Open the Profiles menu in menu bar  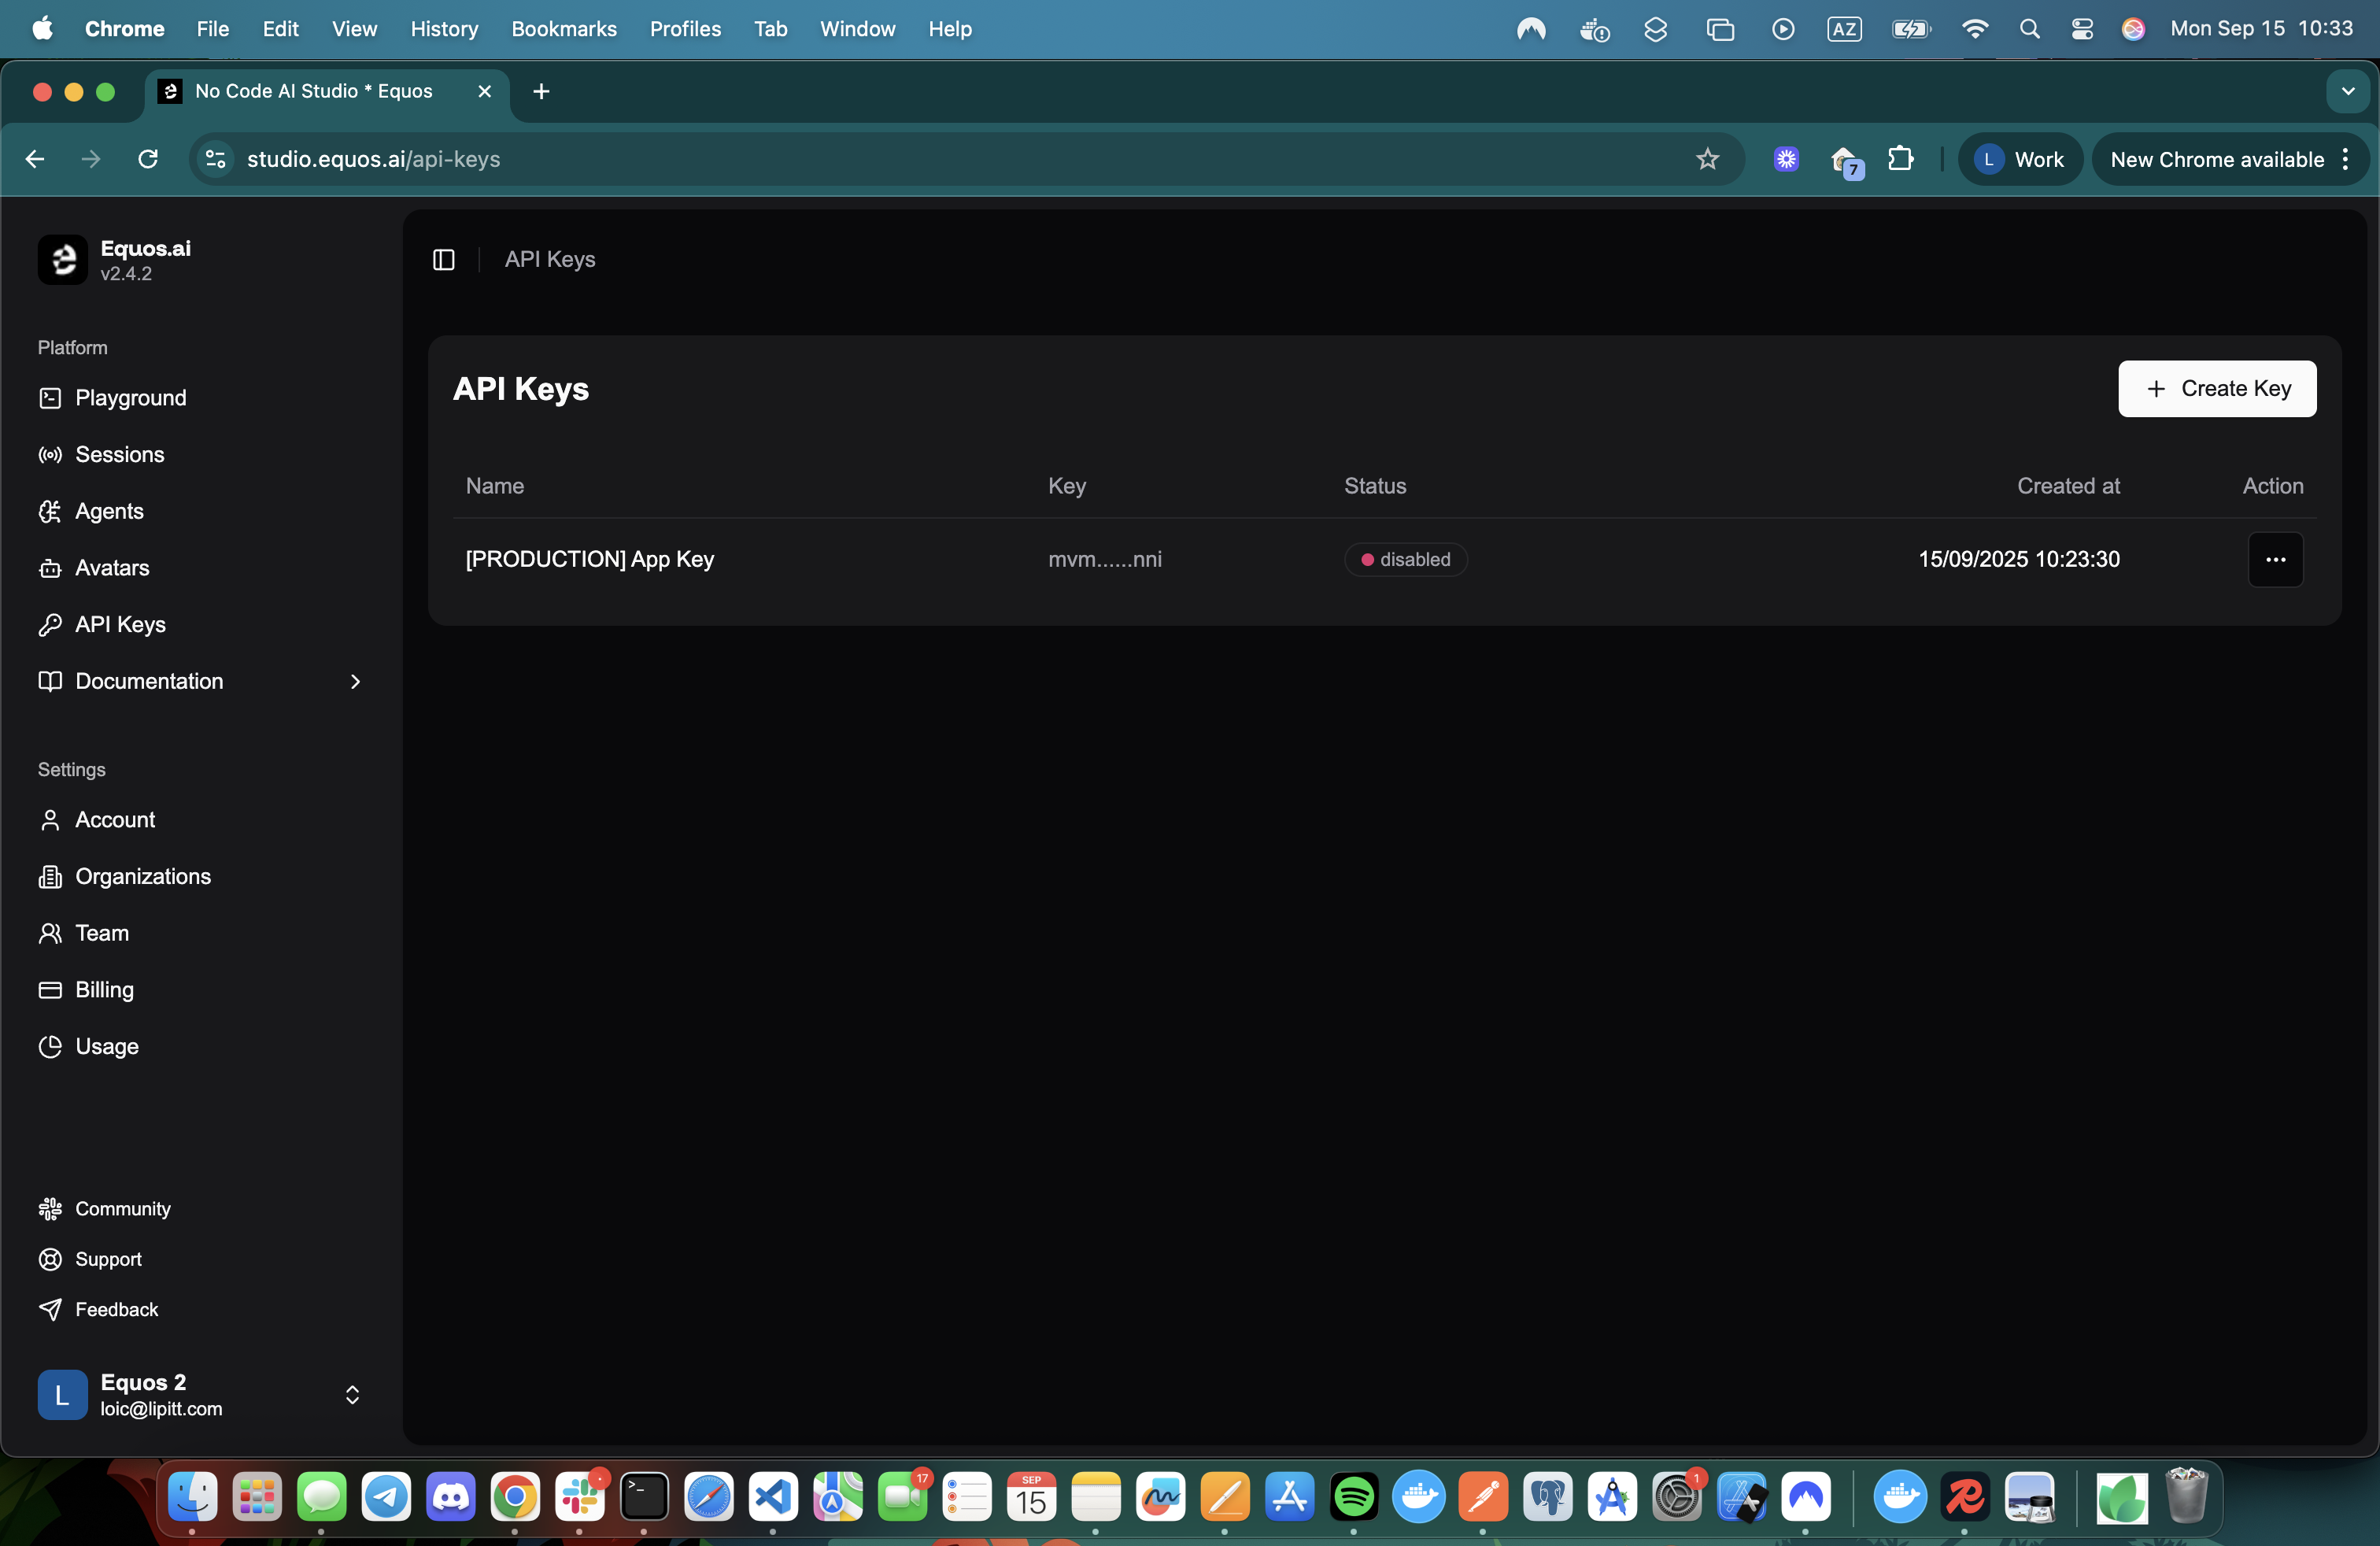point(684,28)
